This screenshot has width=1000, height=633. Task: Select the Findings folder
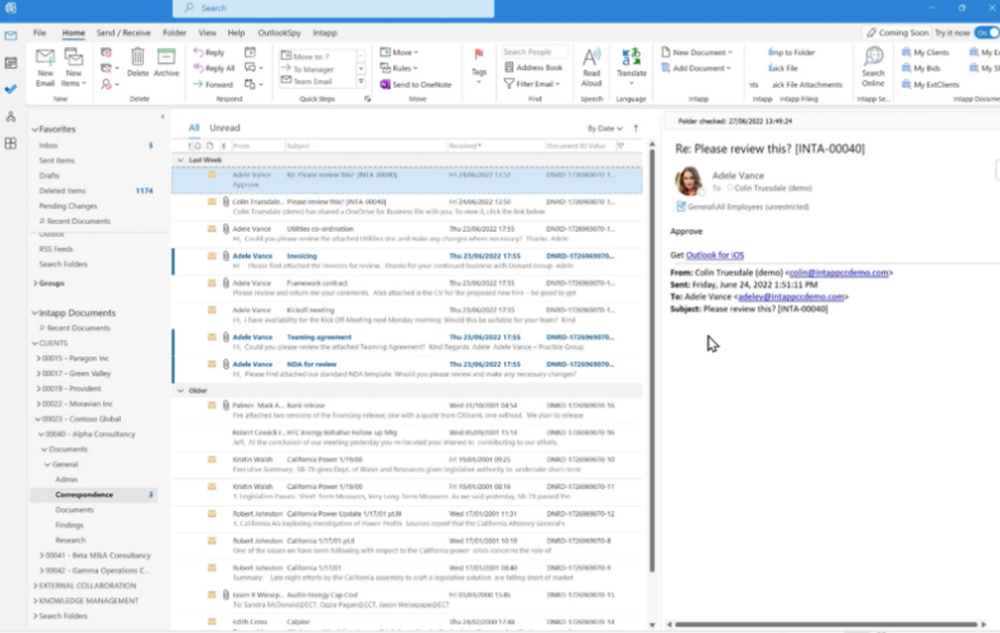[69, 525]
